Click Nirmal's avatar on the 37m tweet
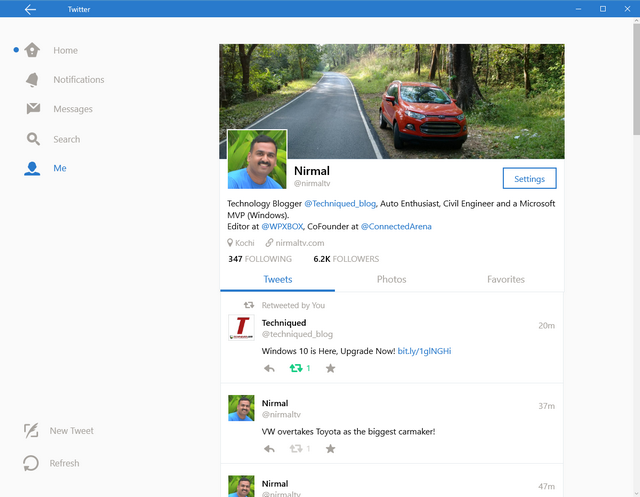This screenshot has width=640, height=497. tap(241, 408)
